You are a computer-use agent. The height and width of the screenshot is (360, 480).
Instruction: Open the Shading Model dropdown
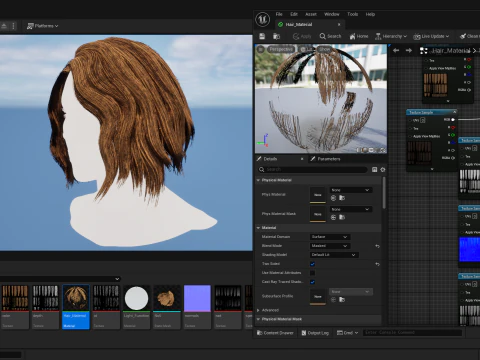(x=334, y=255)
